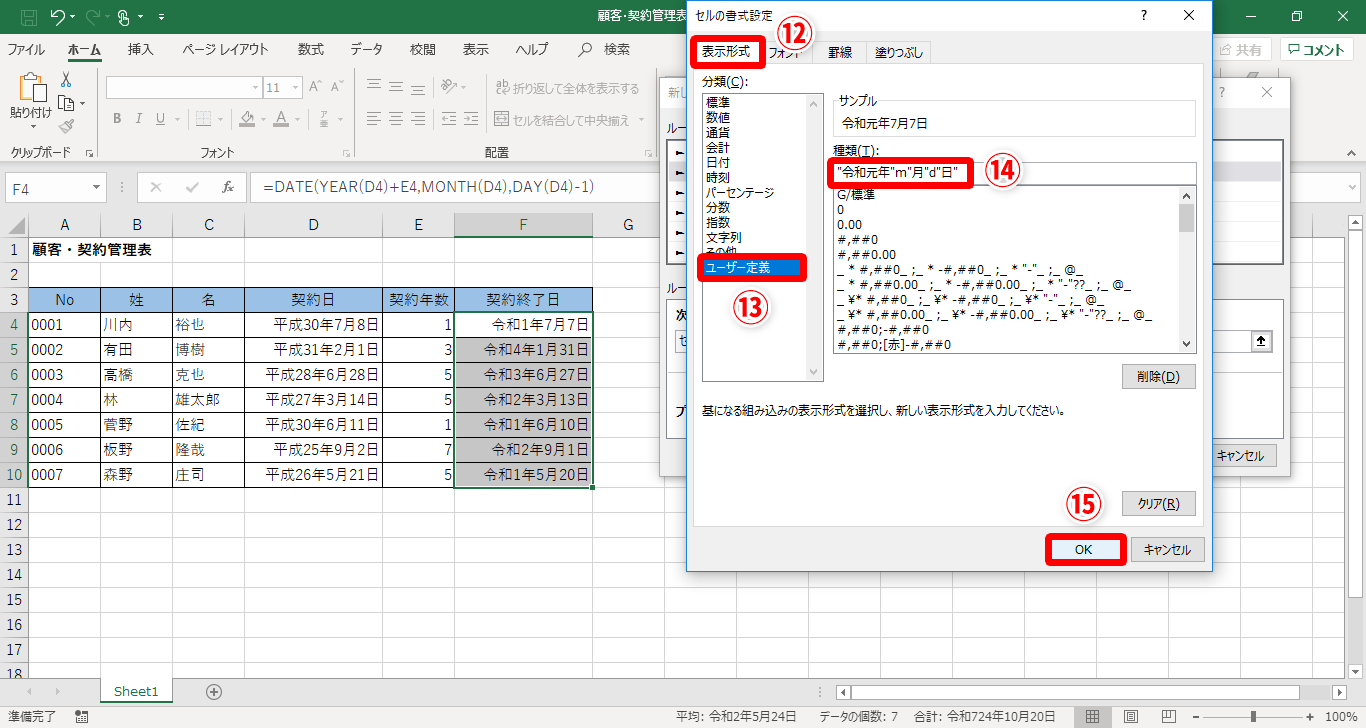
Task: Open the Page Layout ribbon tab
Action: tap(225, 49)
